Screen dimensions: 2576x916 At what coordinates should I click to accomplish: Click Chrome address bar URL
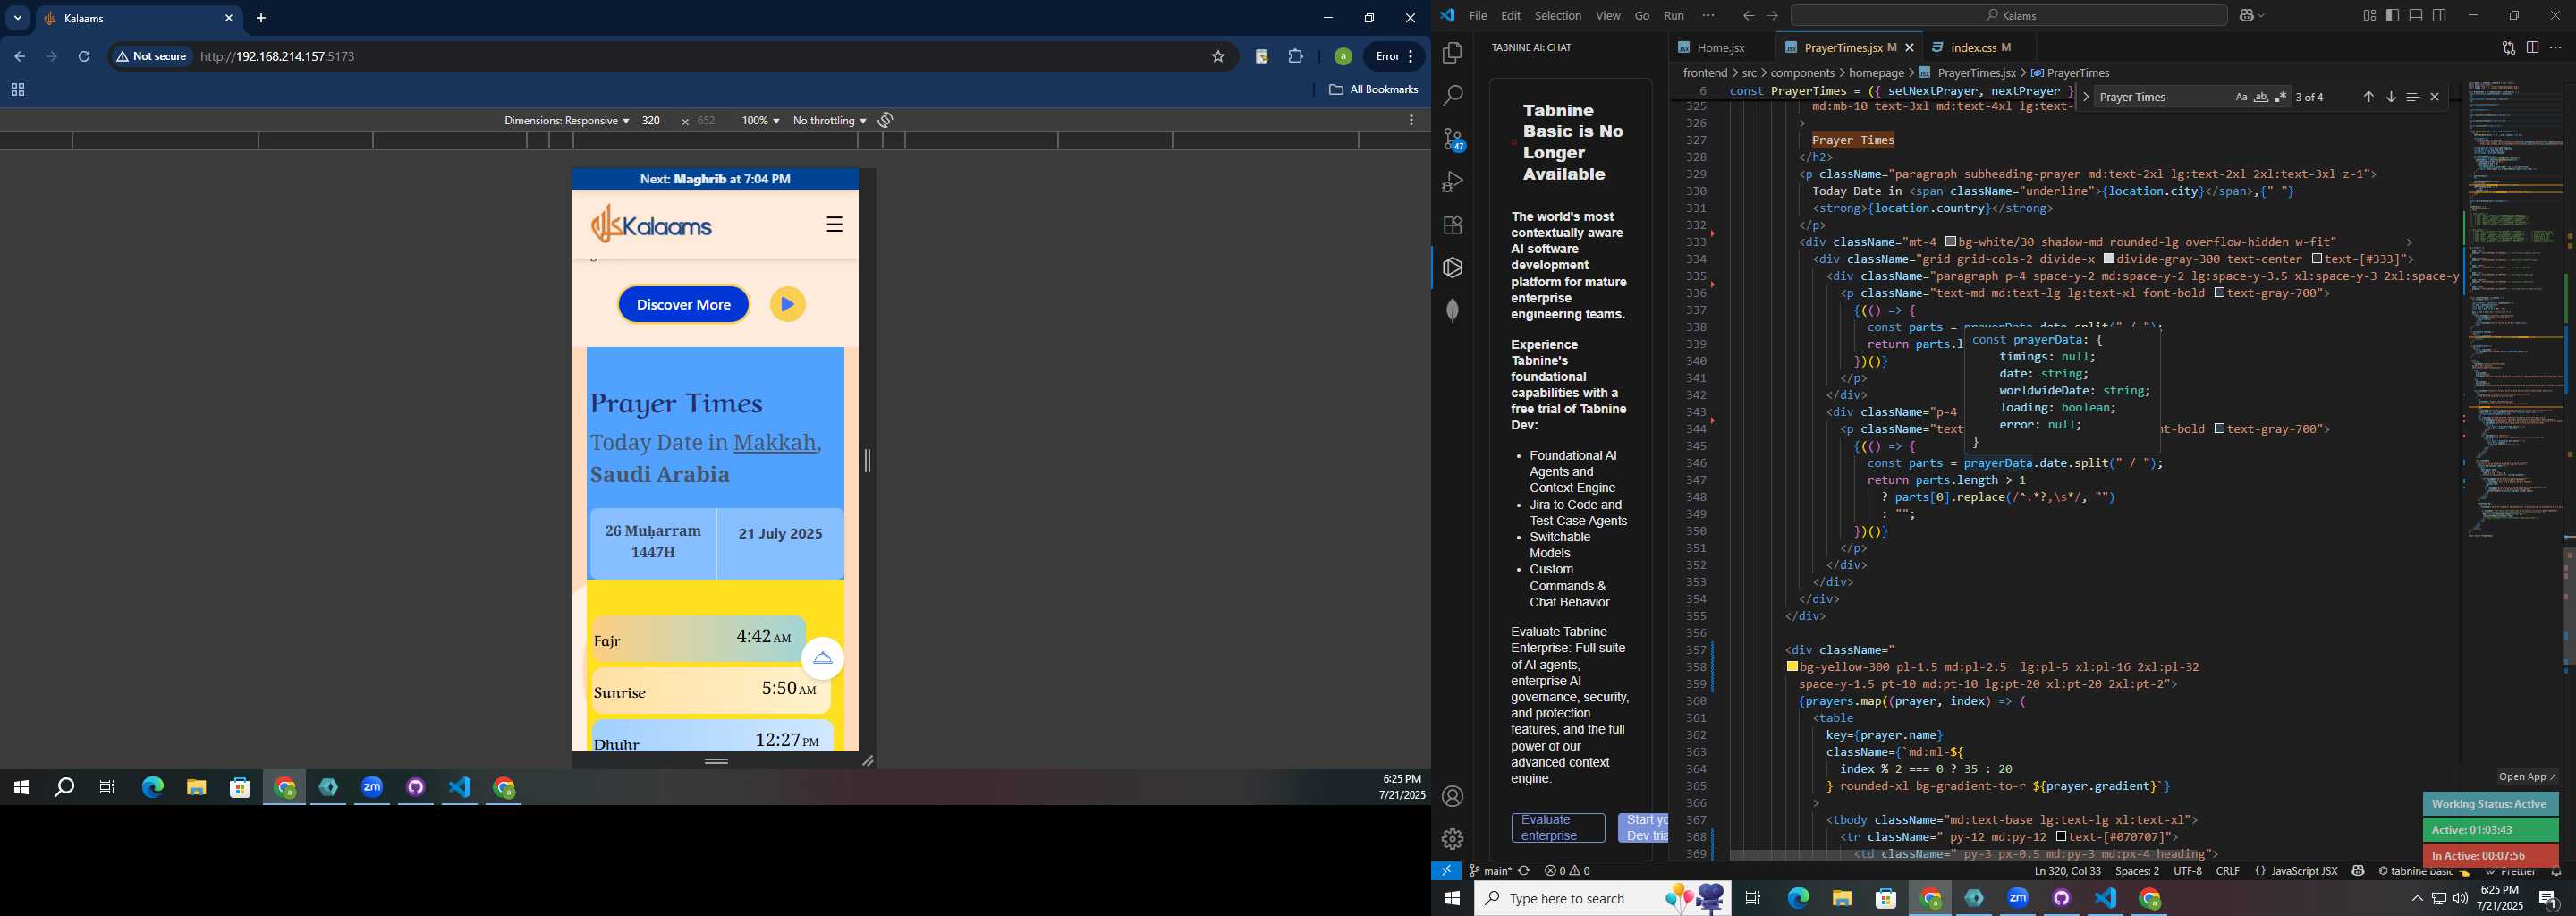click(278, 57)
